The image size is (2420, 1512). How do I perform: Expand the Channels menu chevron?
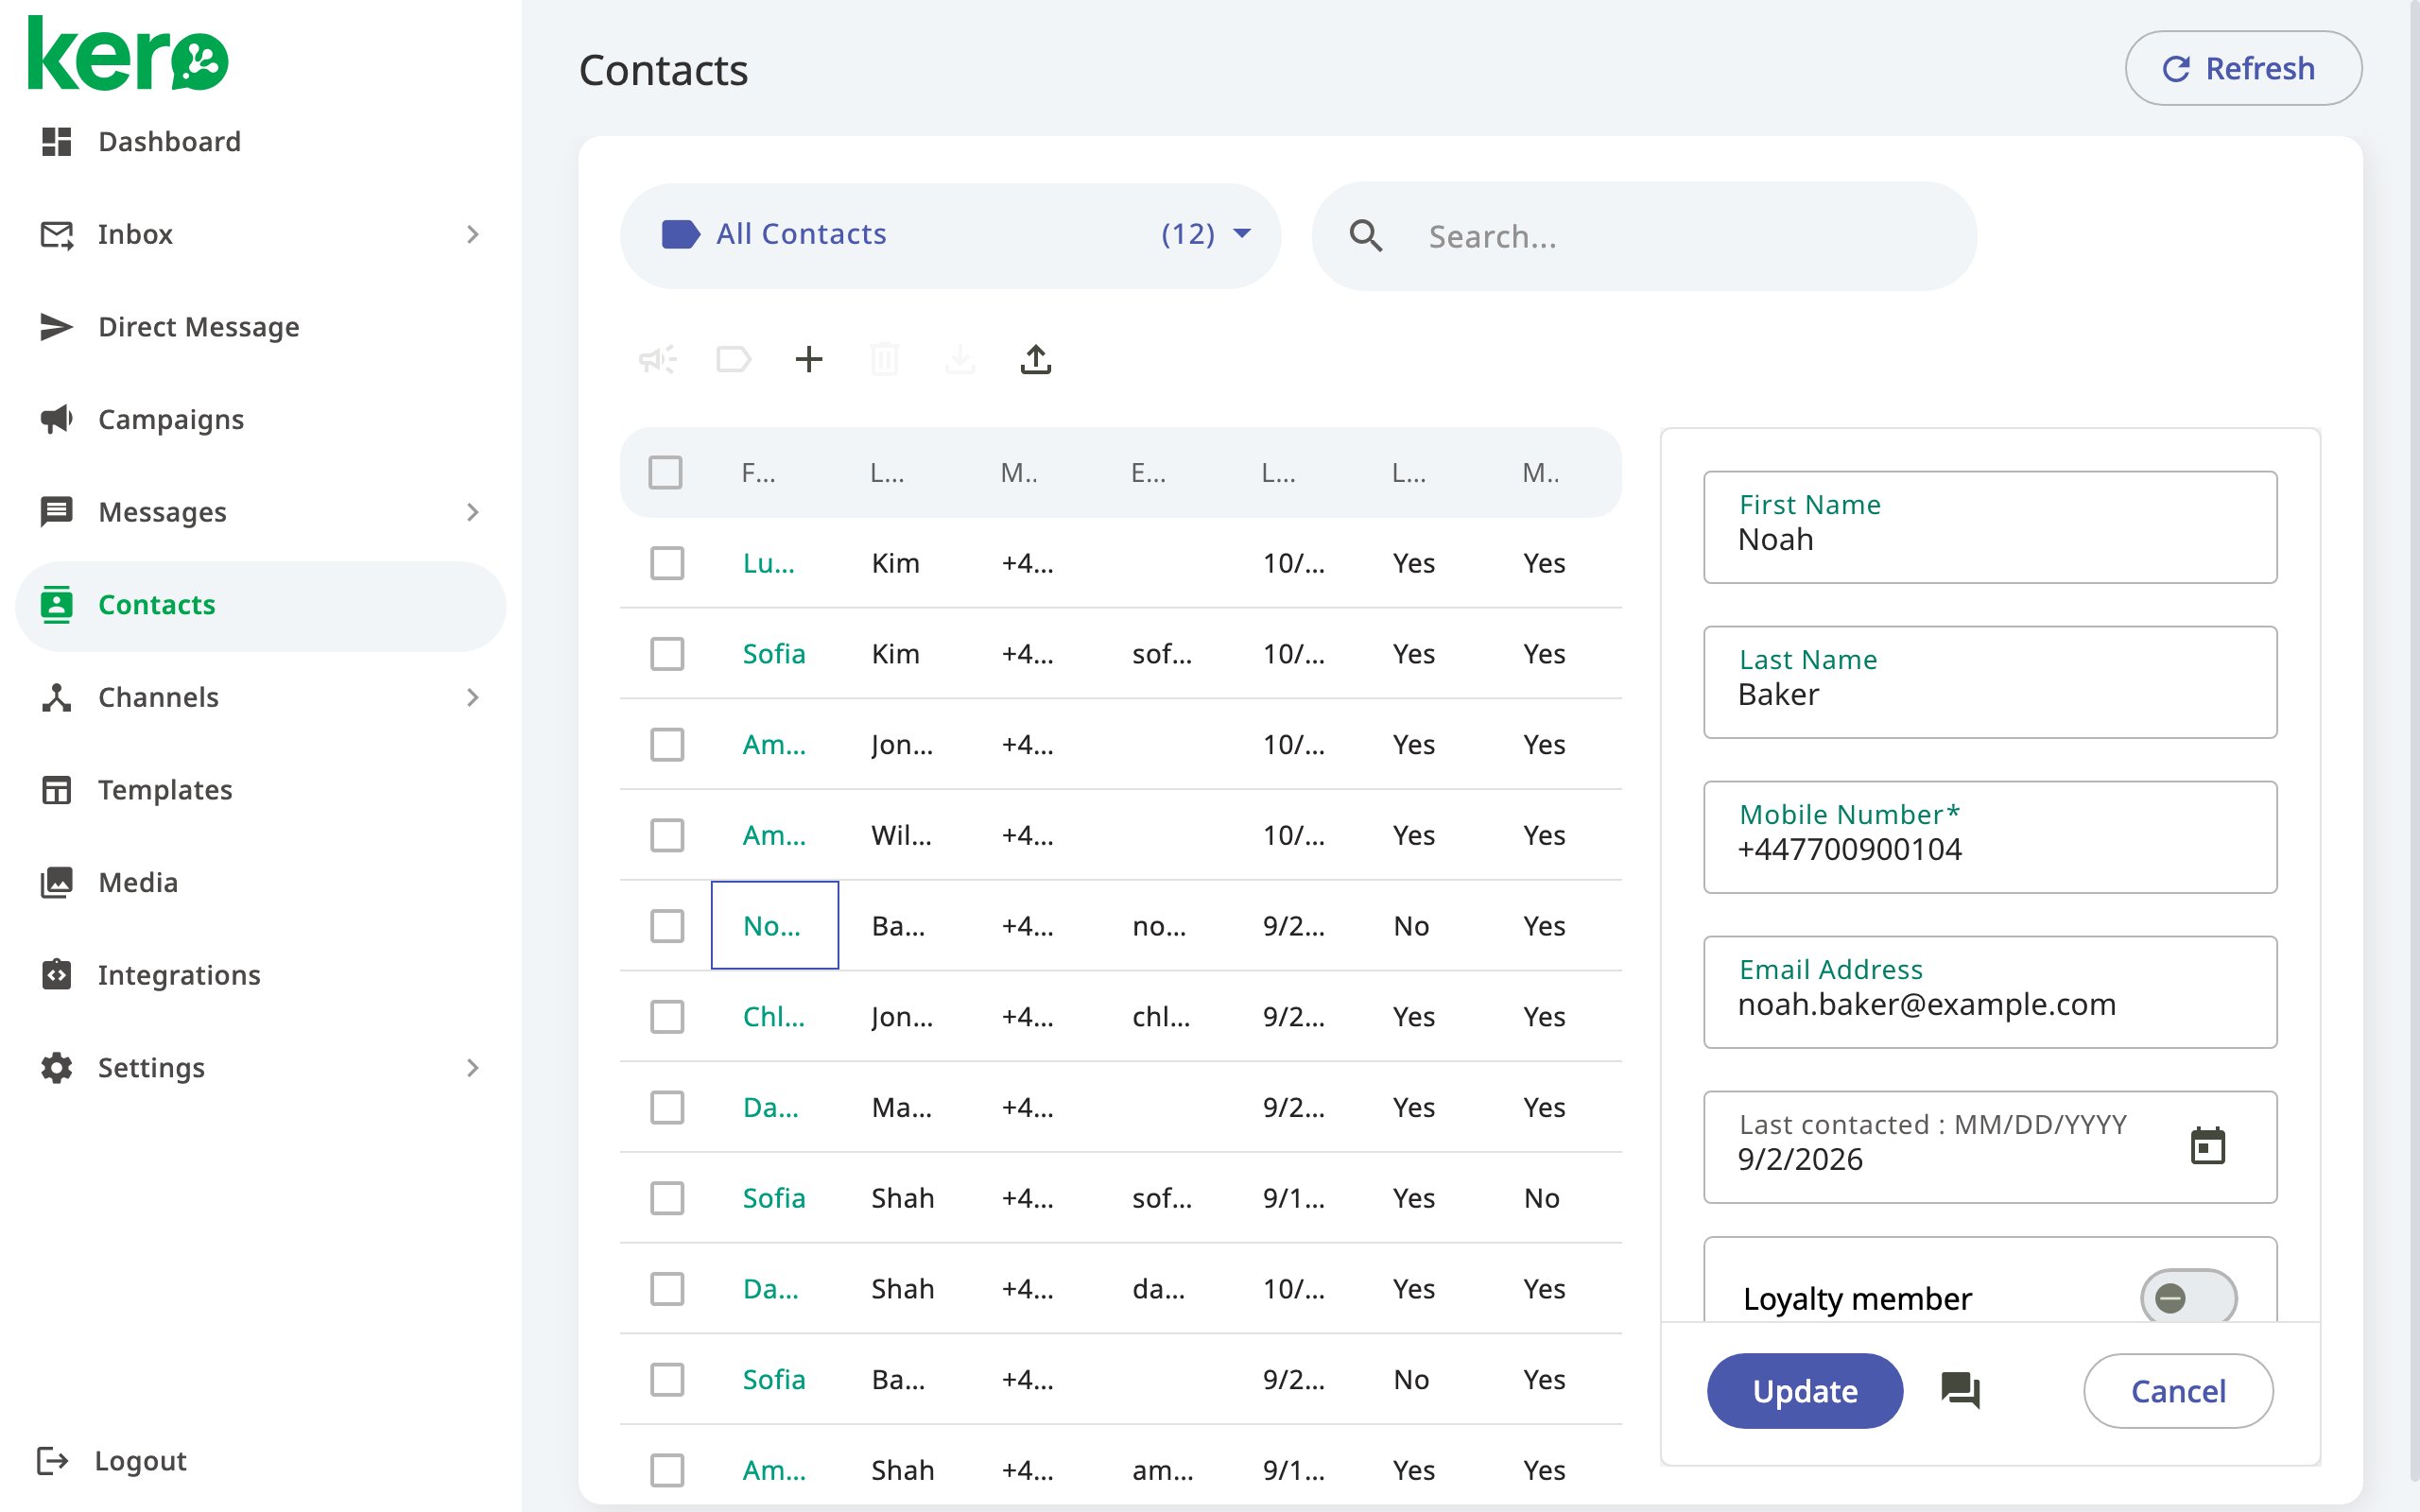coord(473,697)
